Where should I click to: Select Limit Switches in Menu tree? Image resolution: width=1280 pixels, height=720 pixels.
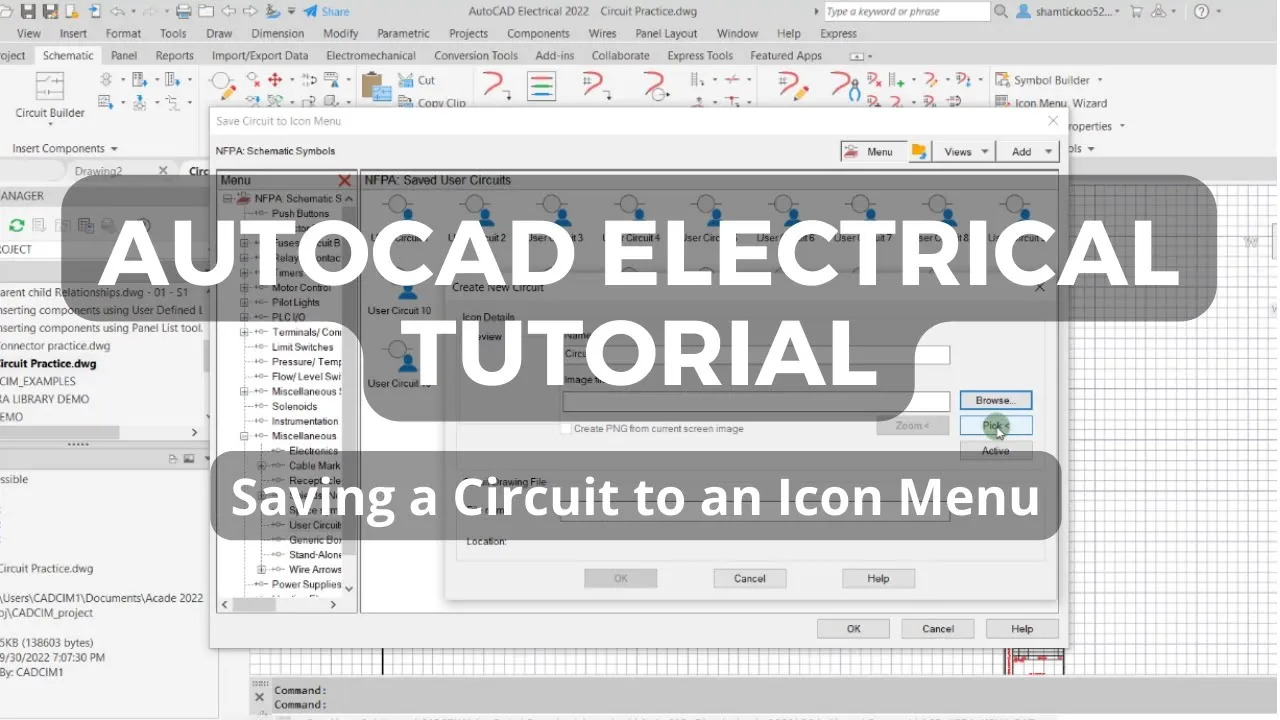302,347
